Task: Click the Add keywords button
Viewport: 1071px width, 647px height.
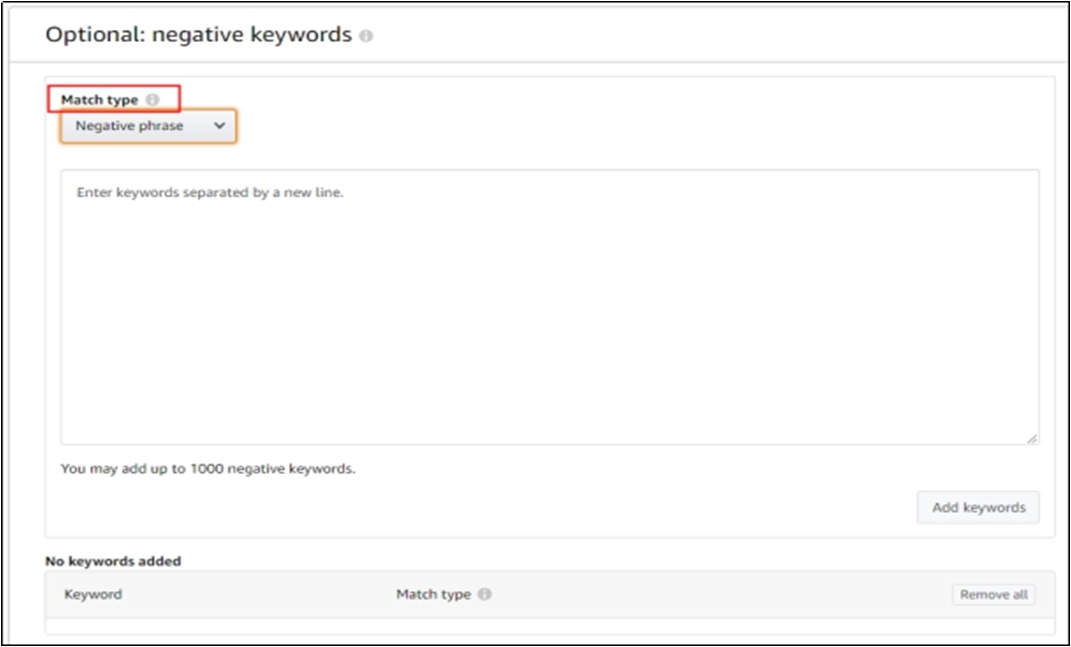Action: tap(978, 507)
